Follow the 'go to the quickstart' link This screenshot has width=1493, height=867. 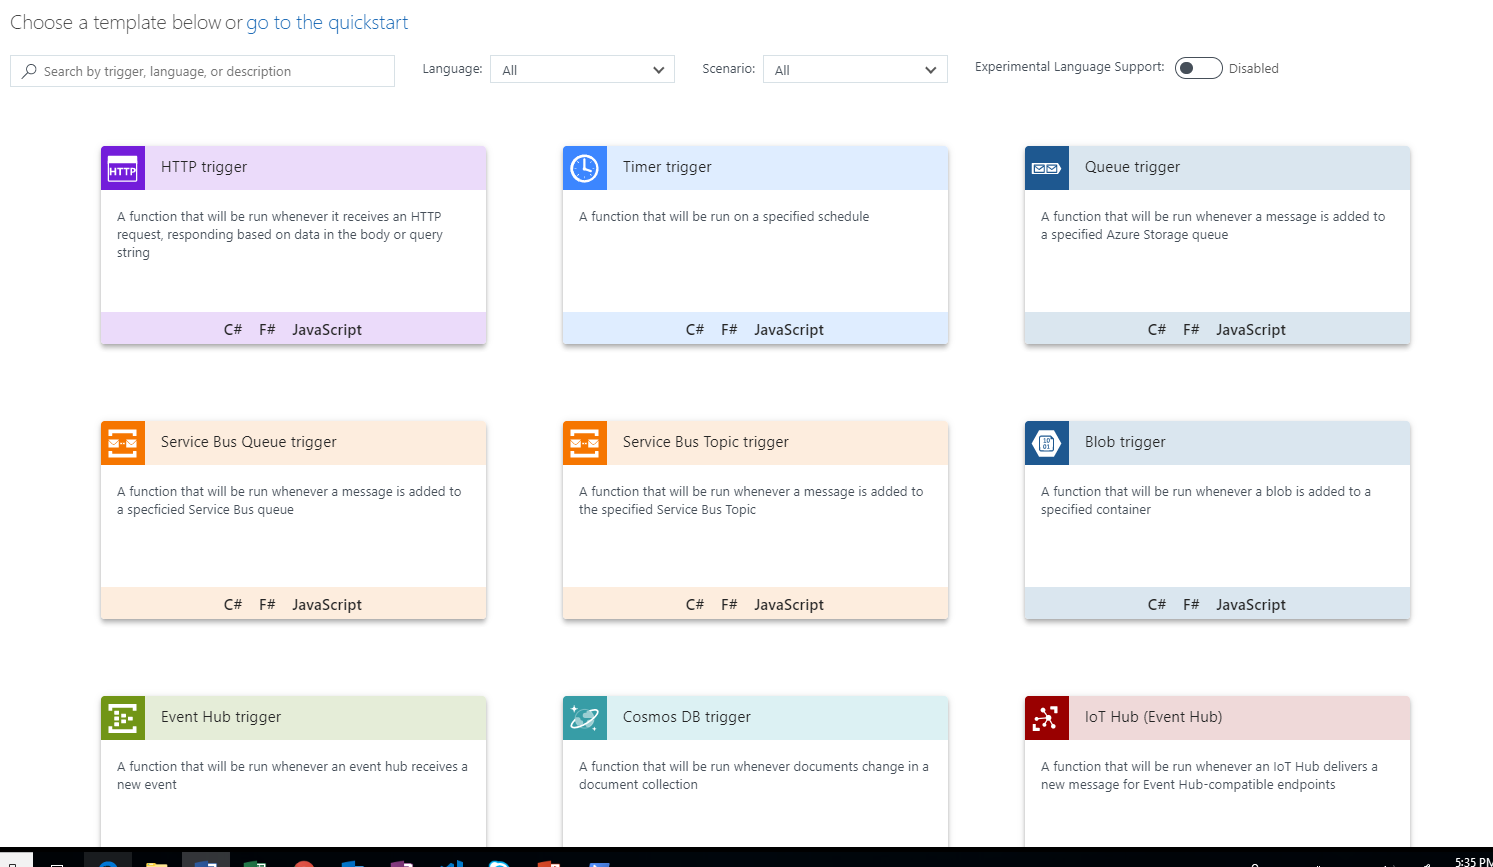click(x=327, y=22)
